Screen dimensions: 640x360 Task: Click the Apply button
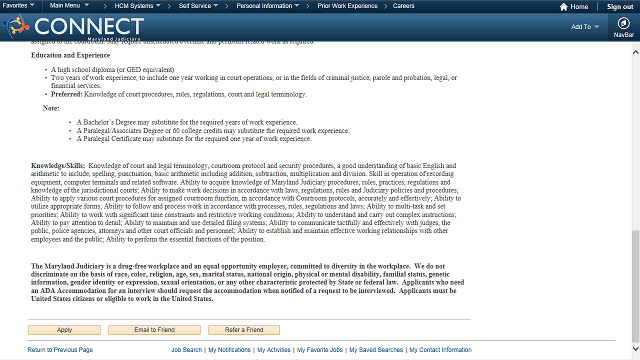(64, 330)
